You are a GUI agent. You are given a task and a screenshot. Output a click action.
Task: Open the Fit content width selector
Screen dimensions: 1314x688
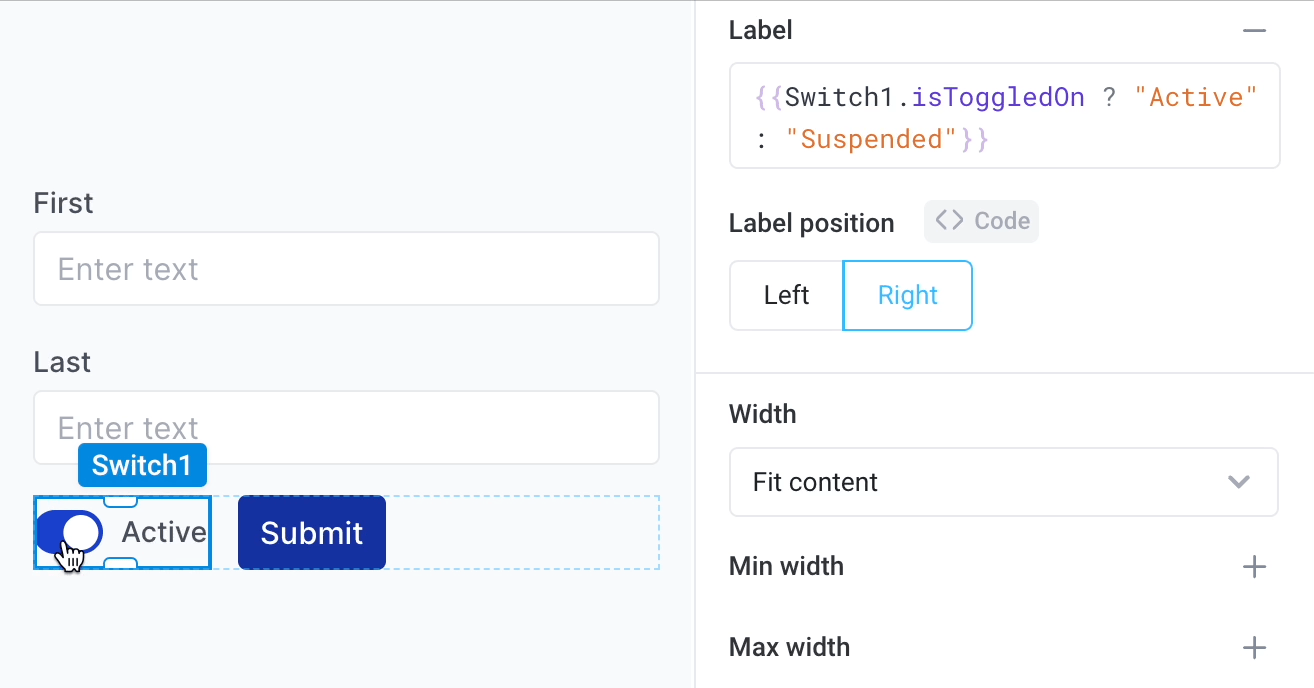(x=1004, y=482)
